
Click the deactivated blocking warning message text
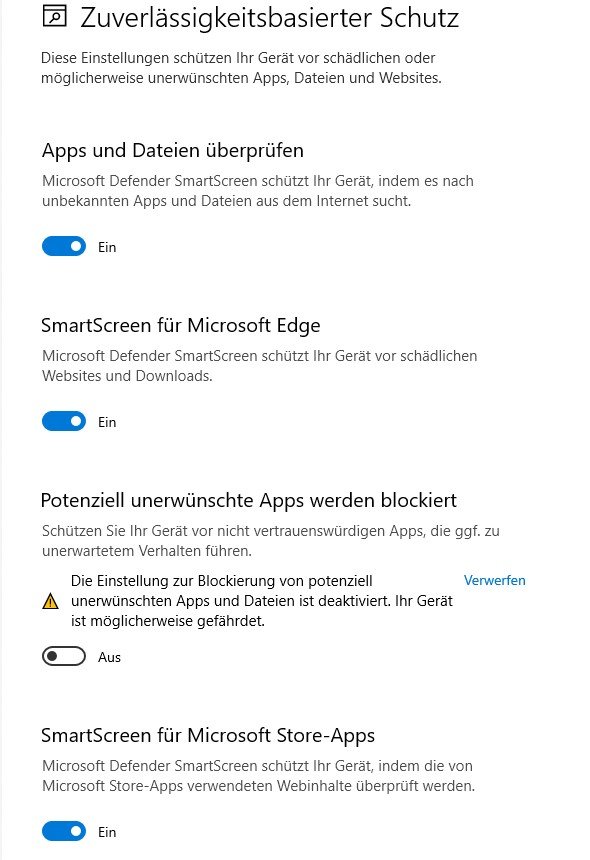[x=262, y=601]
